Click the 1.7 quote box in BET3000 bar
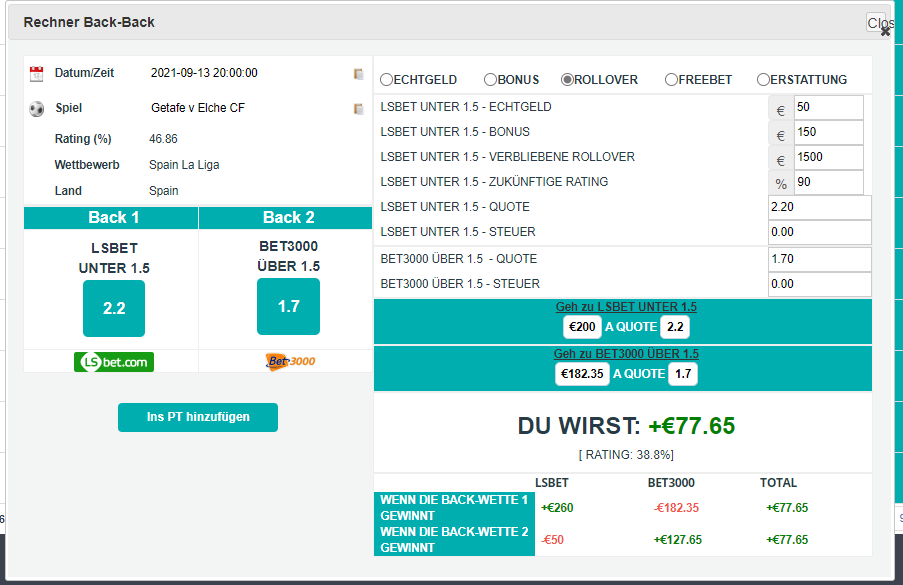The height and width of the screenshot is (585, 903). pyautogui.click(x=683, y=374)
